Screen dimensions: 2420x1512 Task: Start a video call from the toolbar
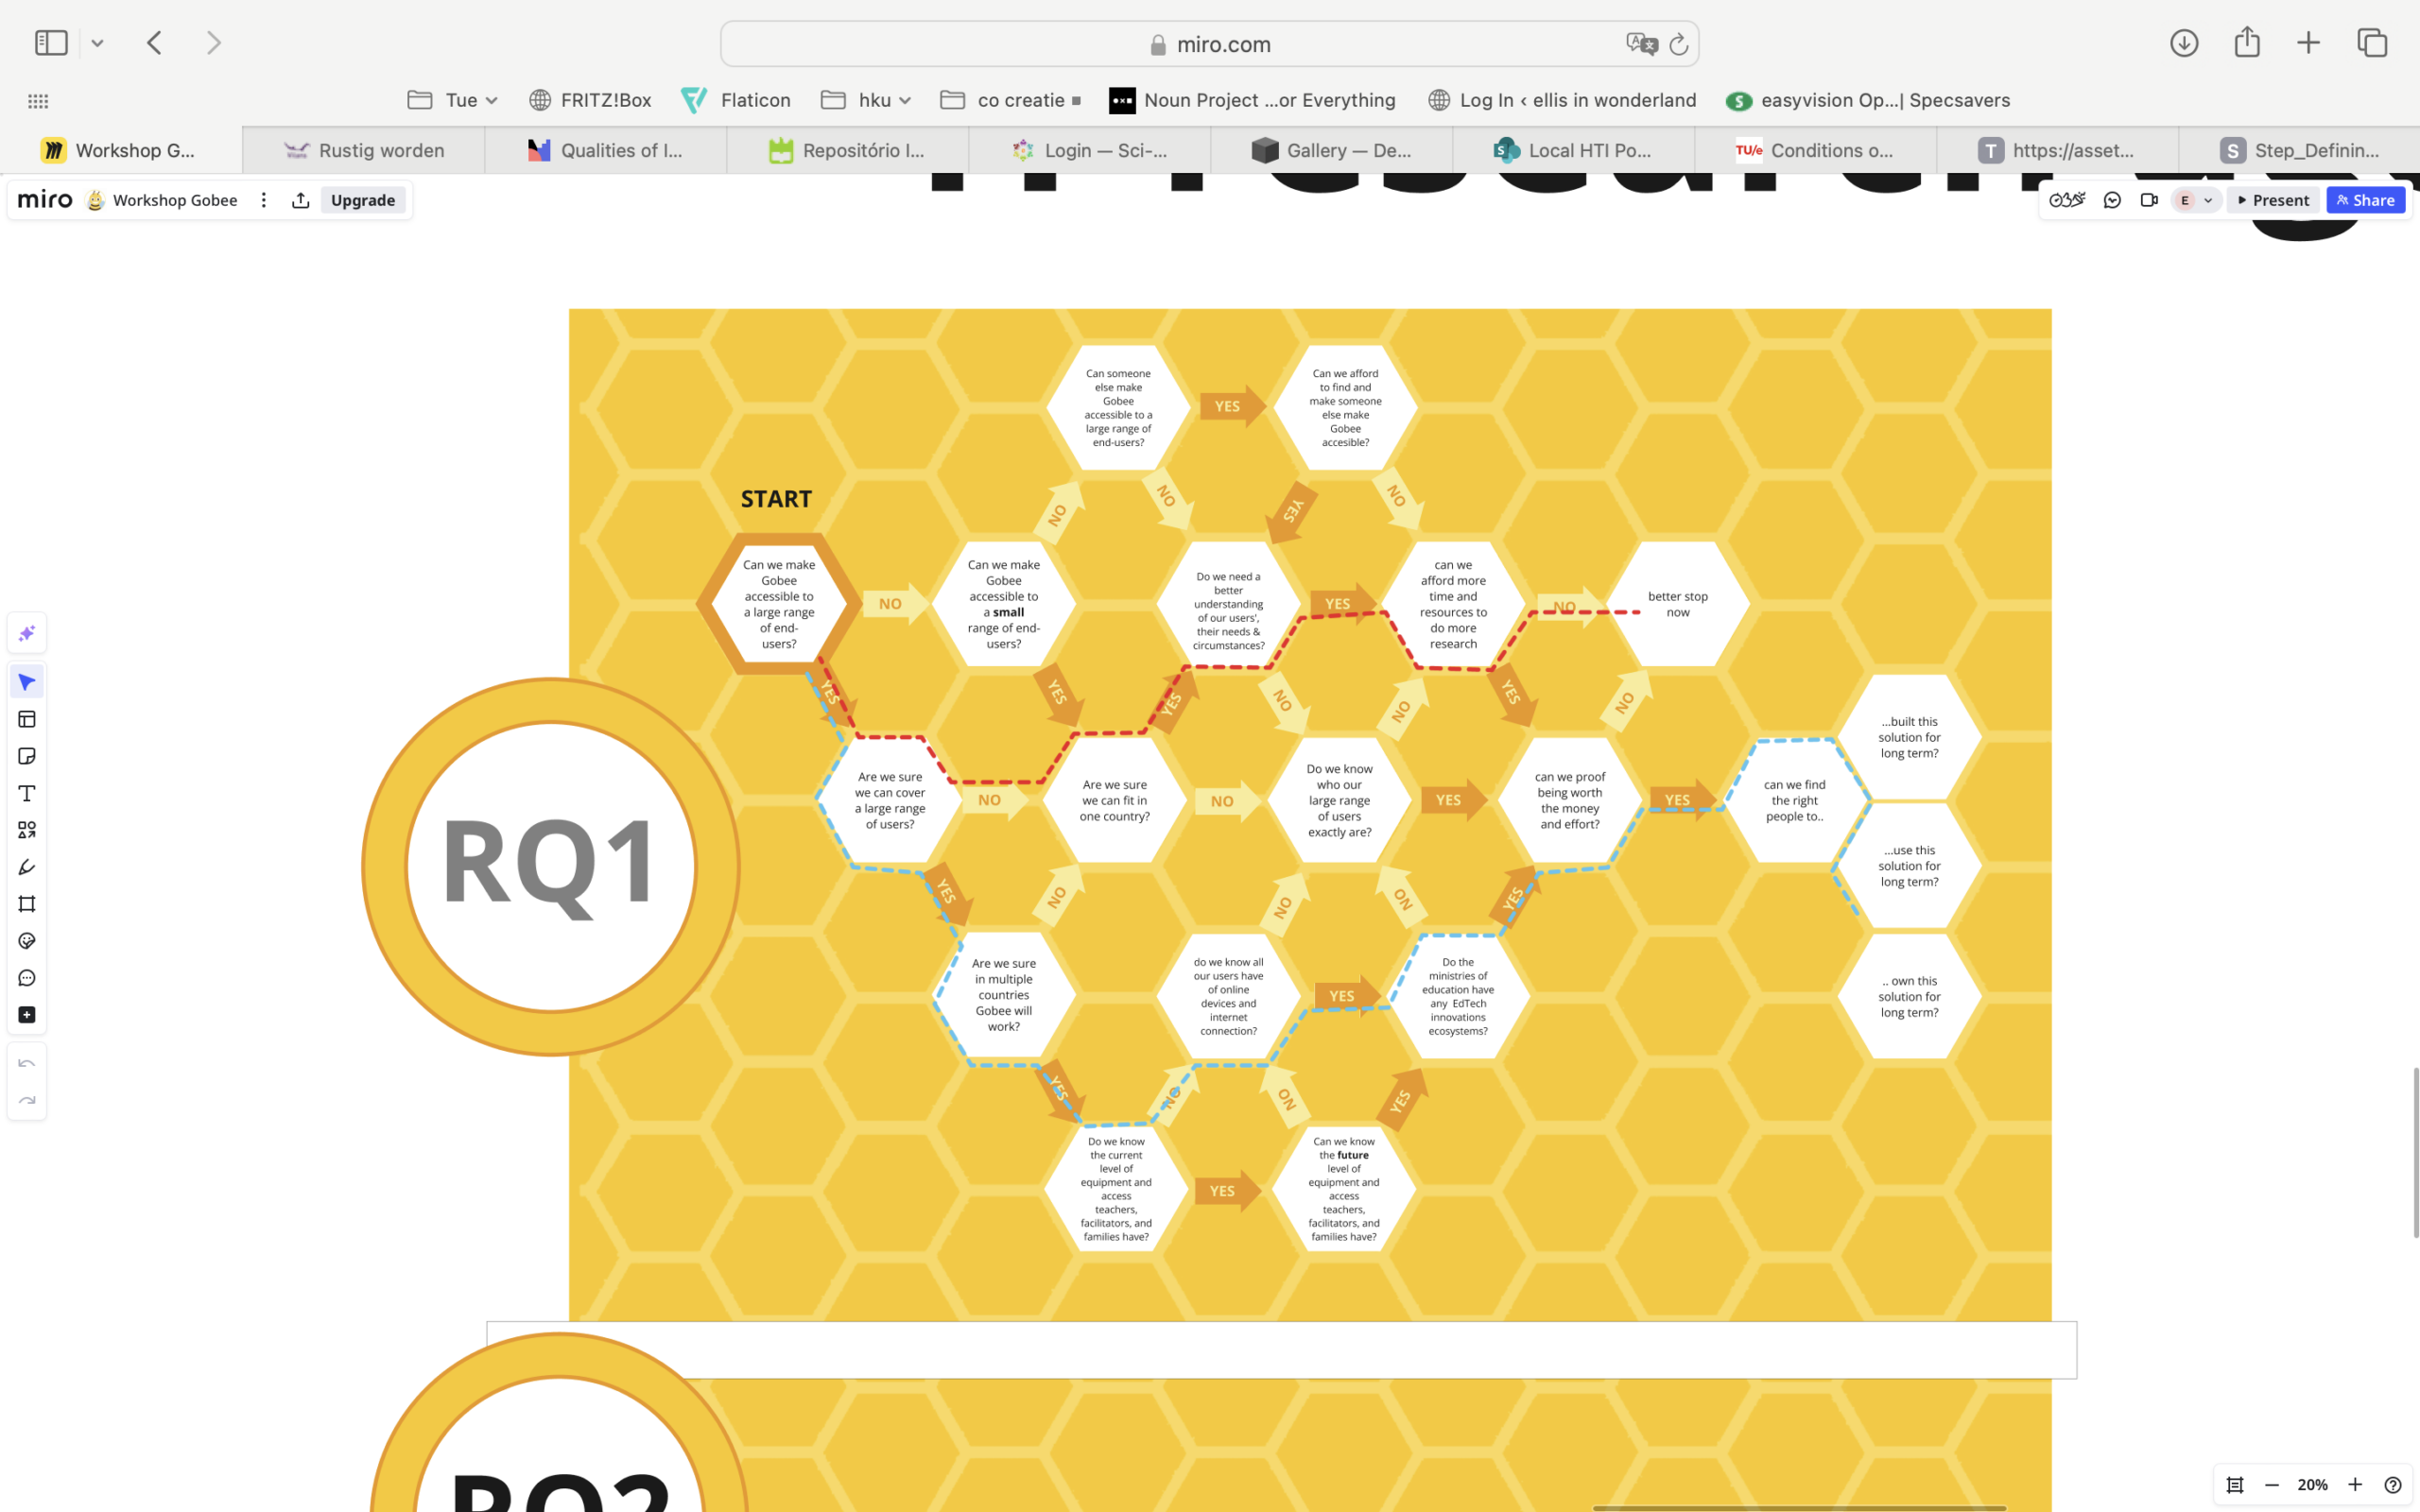pyautogui.click(x=2148, y=200)
